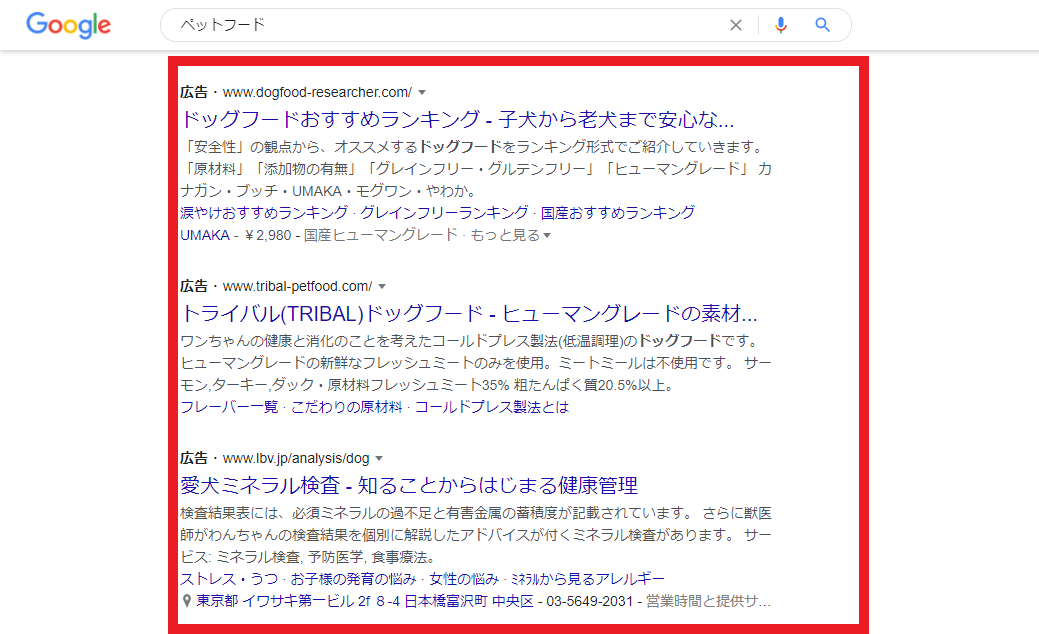Click the www.lbv.jp/analysis/dog URL text
1039x634 pixels.
[296, 458]
